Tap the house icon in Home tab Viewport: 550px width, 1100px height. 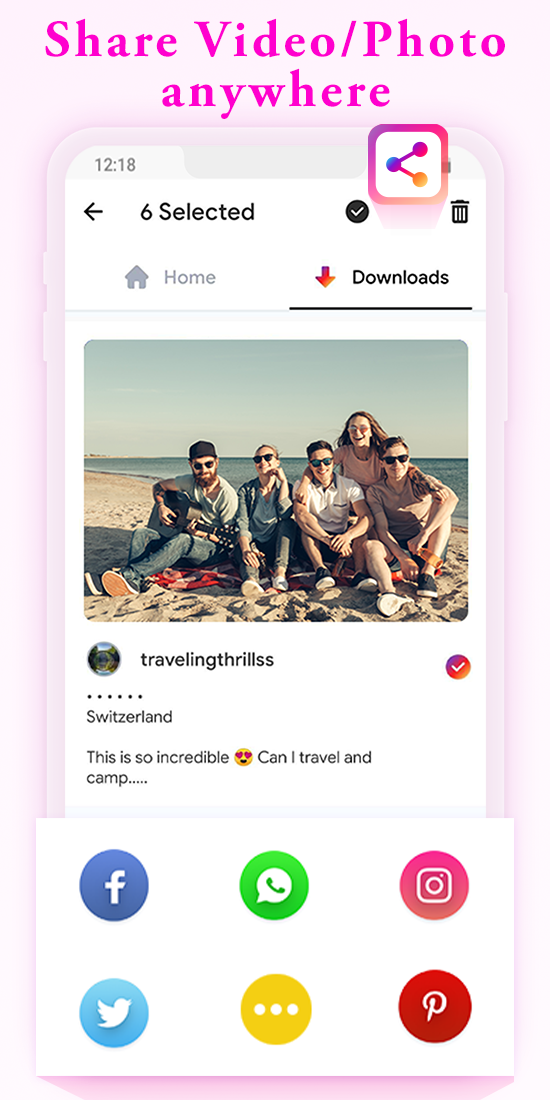tap(137, 278)
